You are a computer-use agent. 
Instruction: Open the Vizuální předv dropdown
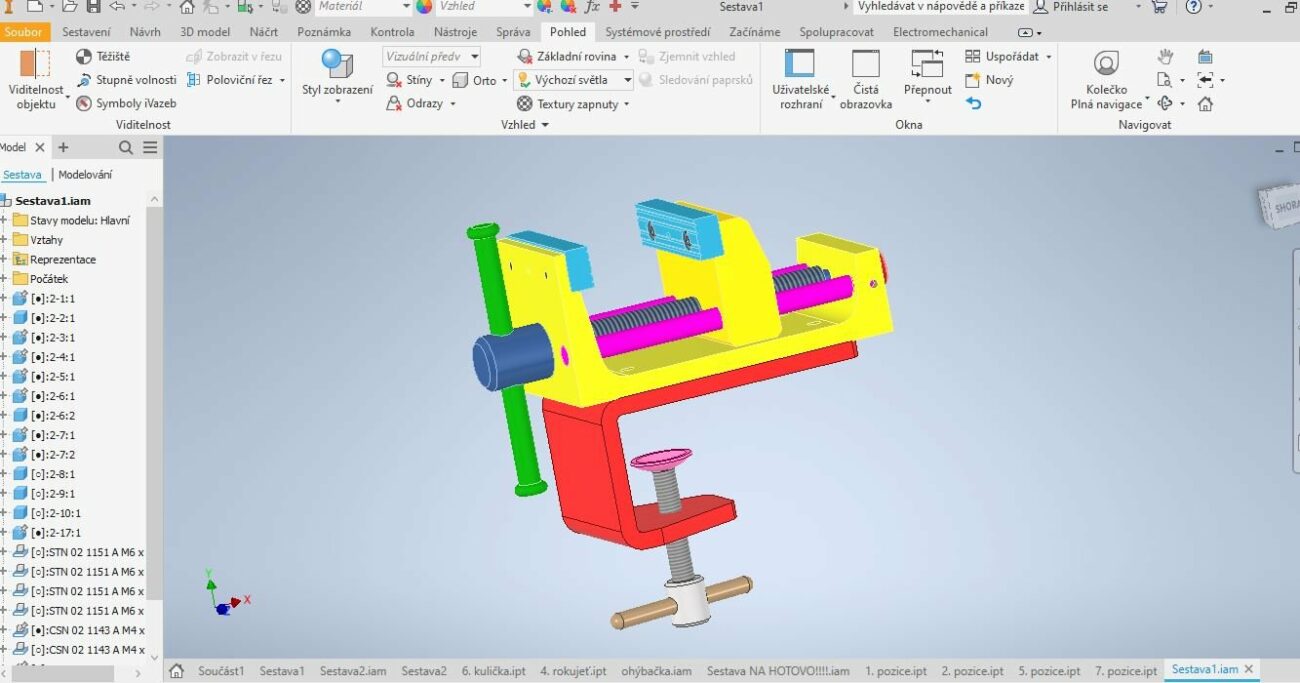(474, 57)
